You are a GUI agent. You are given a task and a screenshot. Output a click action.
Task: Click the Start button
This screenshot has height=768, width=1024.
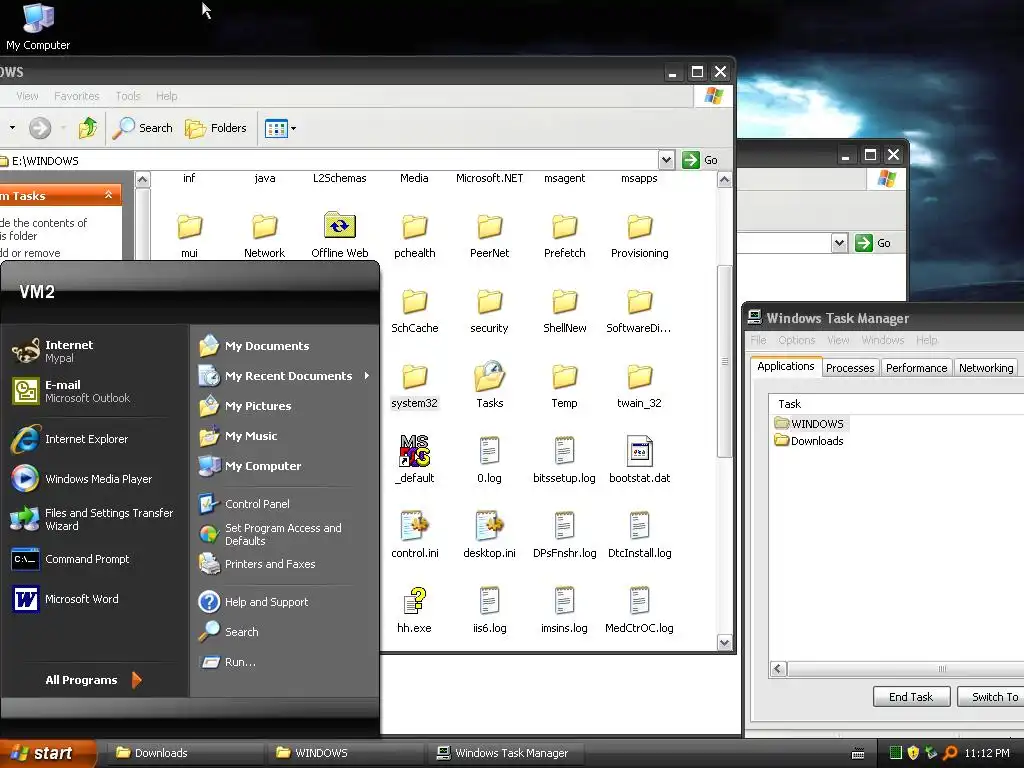tap(47, 753)
